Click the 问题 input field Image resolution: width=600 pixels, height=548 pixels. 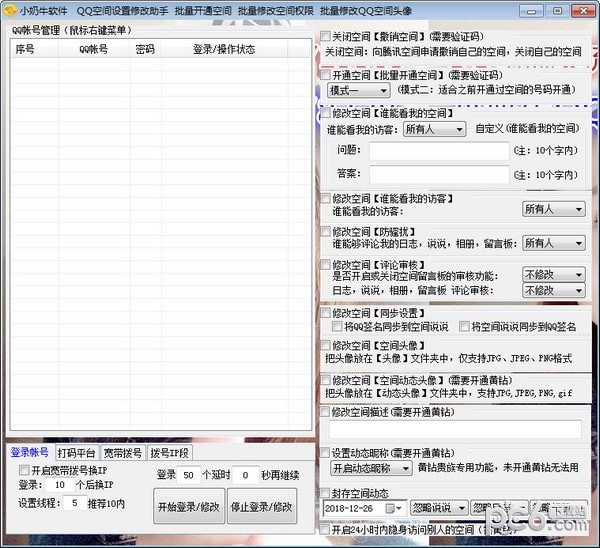click(x=439, y=151)
